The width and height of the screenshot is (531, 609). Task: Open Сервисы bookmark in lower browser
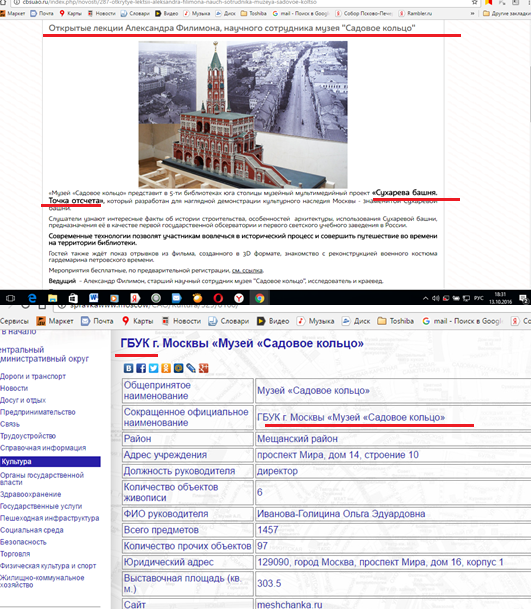coord(14,321)
